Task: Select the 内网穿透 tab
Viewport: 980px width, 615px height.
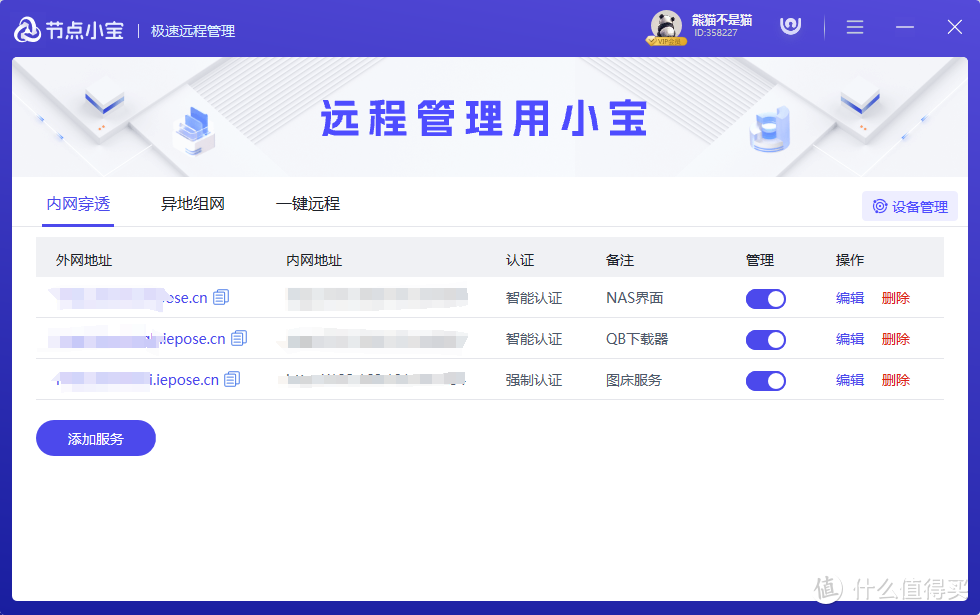Action: [x=78, y=203]
